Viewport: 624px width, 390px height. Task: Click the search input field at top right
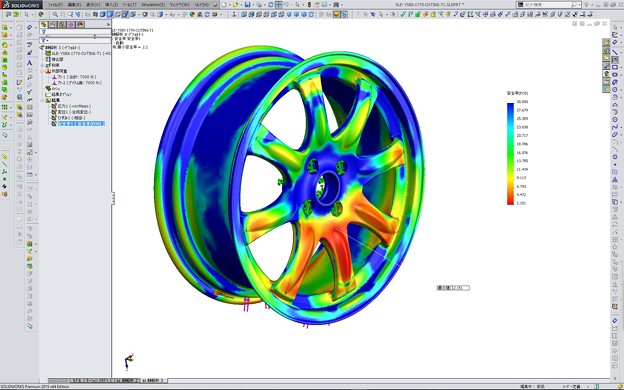tap(546, 5)
